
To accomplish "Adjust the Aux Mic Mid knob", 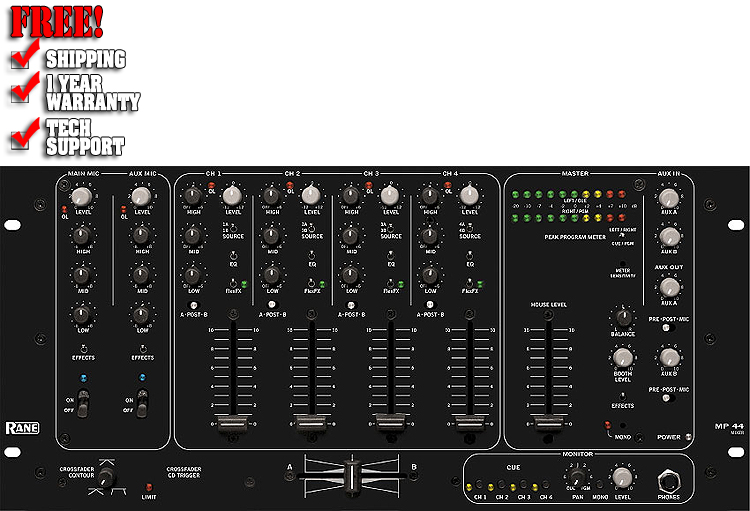I will click(x=141, y=275).
